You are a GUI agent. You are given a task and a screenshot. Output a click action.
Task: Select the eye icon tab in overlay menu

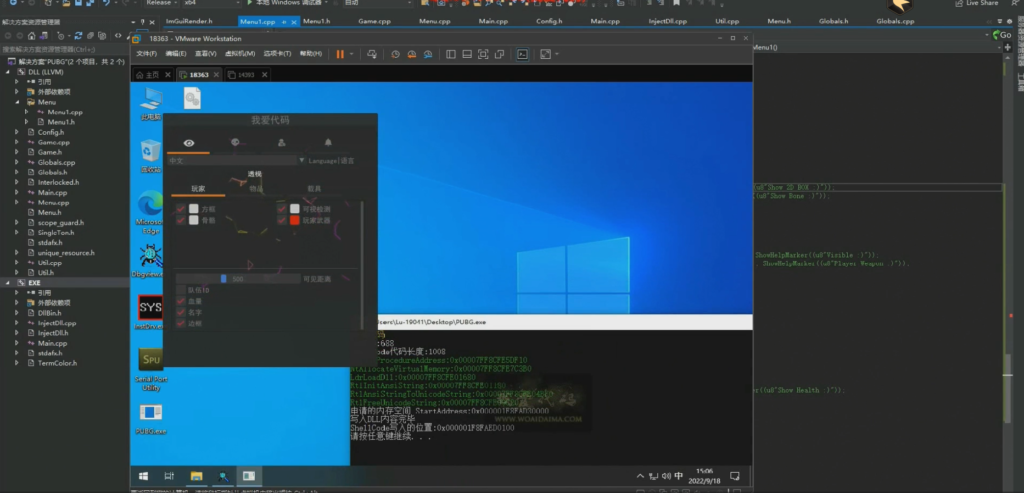click(189, 142)
